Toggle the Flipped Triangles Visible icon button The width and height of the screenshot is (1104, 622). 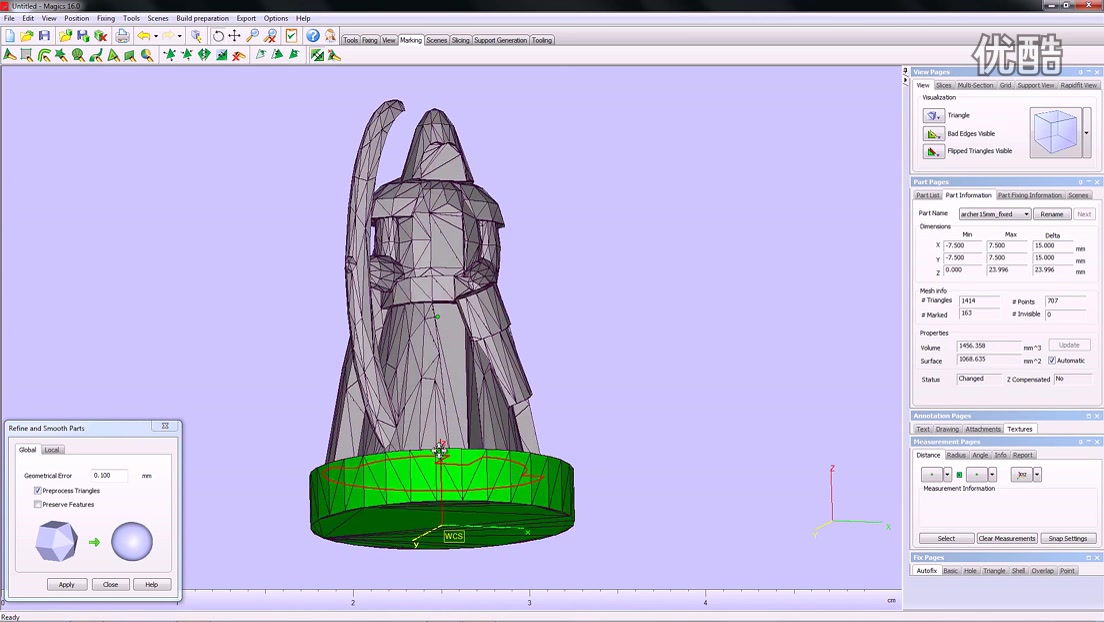(934, 151)
